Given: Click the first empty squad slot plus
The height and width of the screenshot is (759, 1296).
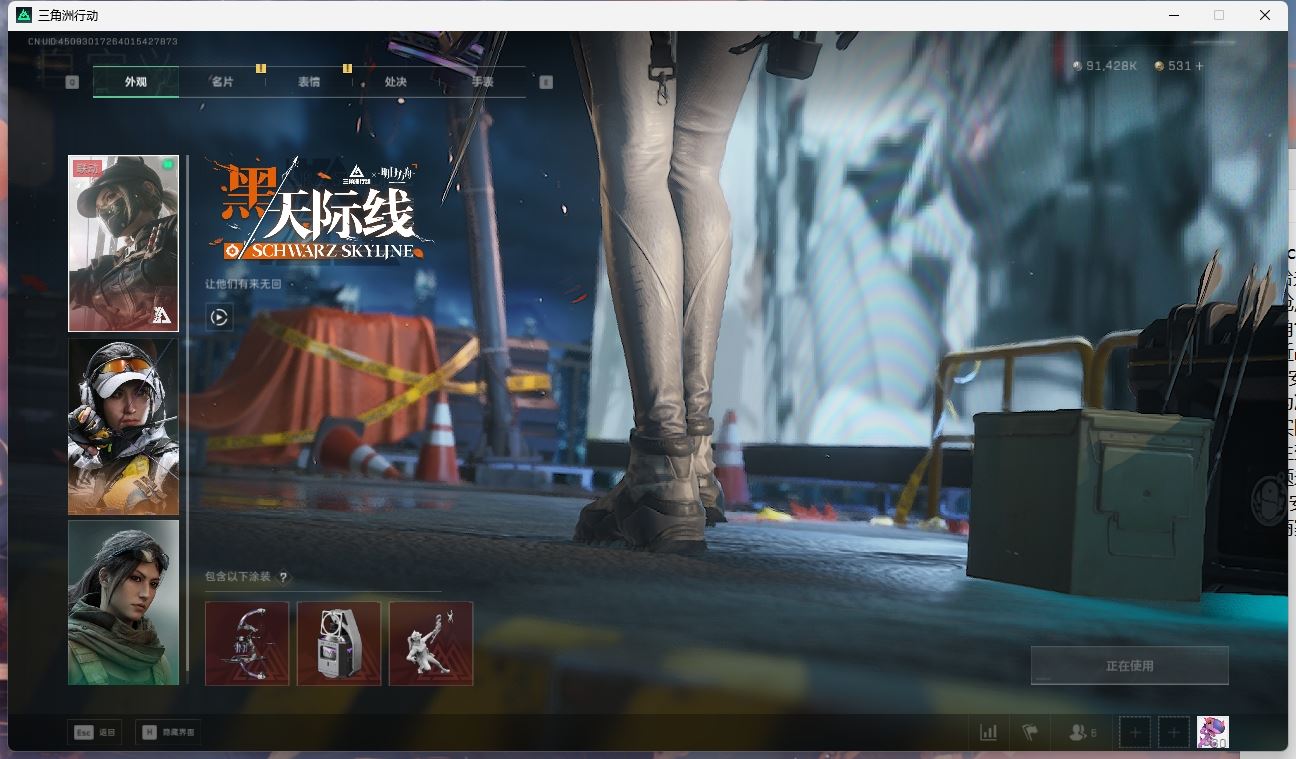Looking at the screenshot, I should click(1134, 732).
